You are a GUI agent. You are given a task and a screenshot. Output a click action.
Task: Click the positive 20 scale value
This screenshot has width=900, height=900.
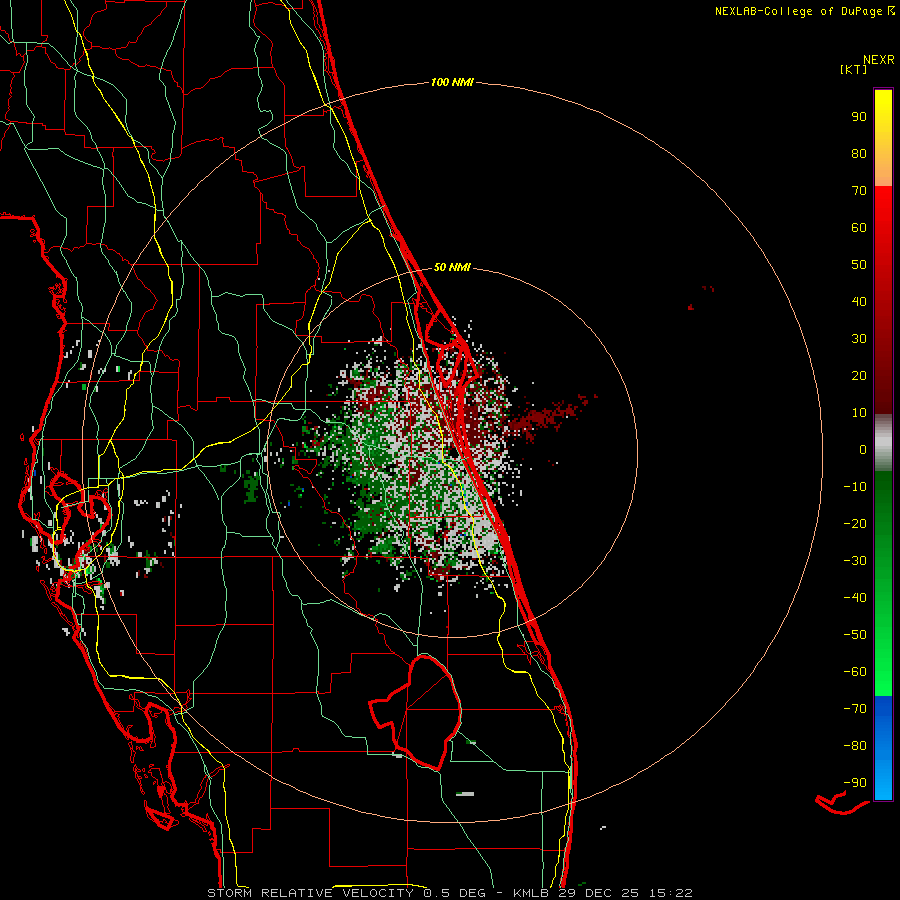click(859, 375)
